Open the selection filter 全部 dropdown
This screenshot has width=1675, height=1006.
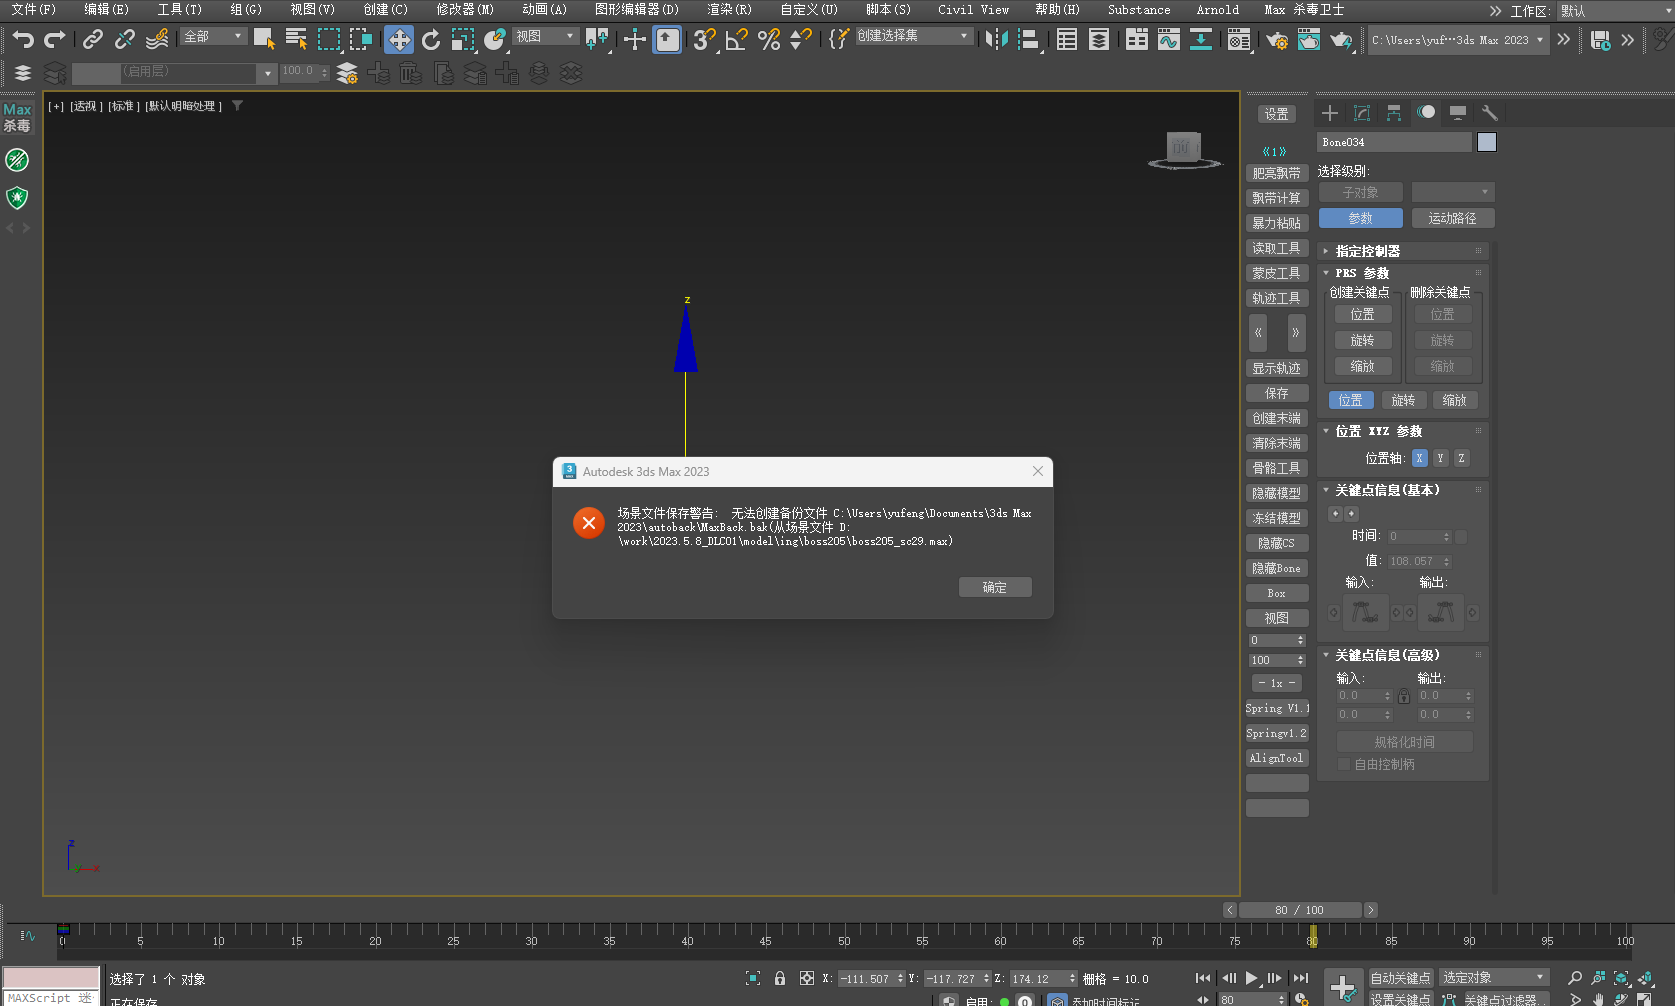[x=213, y=36]
